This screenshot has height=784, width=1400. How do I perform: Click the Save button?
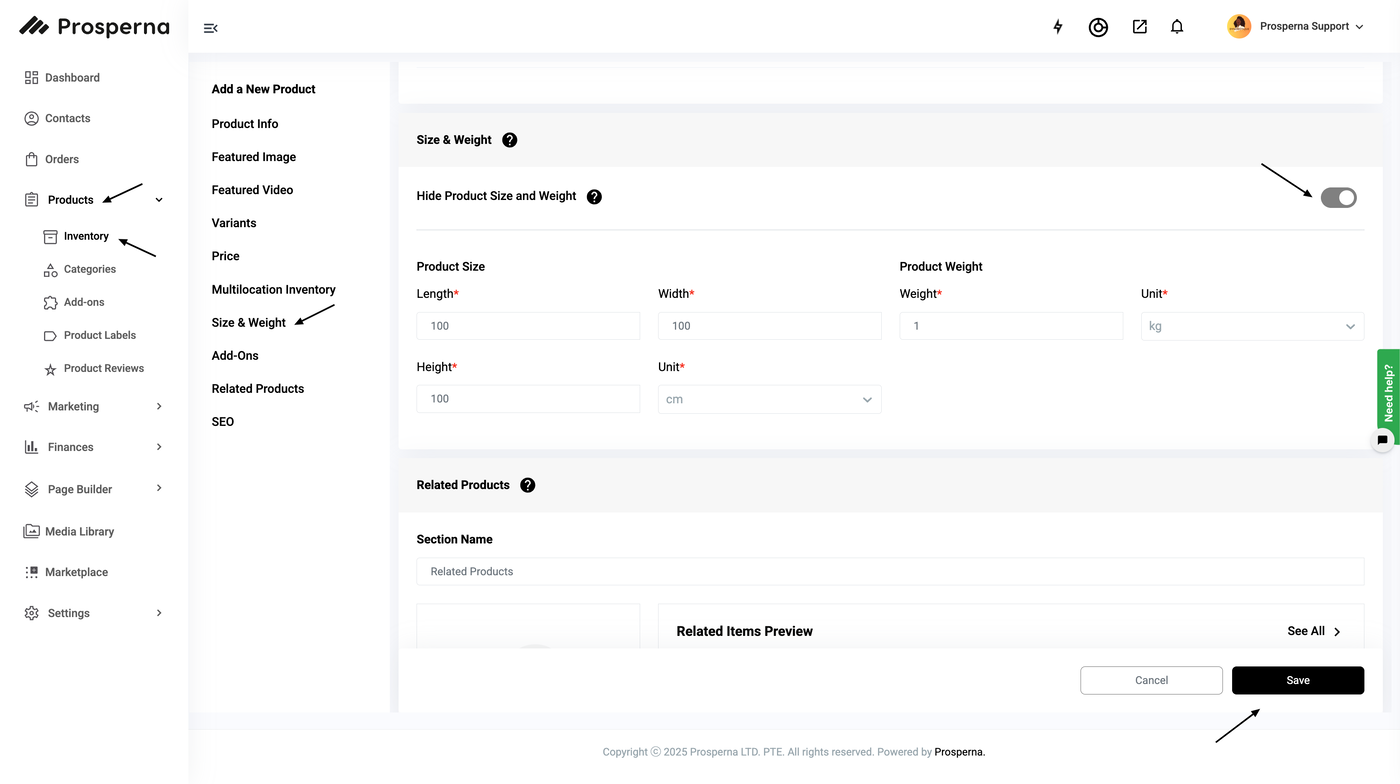pos(1297,680)
